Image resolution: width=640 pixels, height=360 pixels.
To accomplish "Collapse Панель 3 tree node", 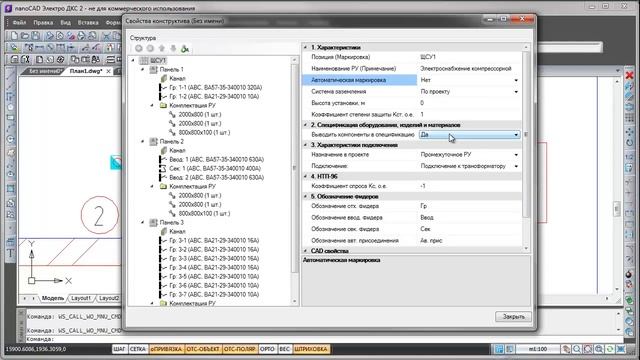I will [142, 222].
